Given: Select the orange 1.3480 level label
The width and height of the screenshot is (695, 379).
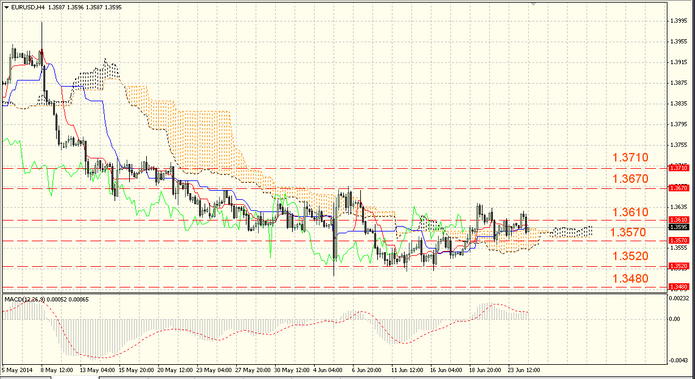Looking at the screenshot, I should 630,279.
